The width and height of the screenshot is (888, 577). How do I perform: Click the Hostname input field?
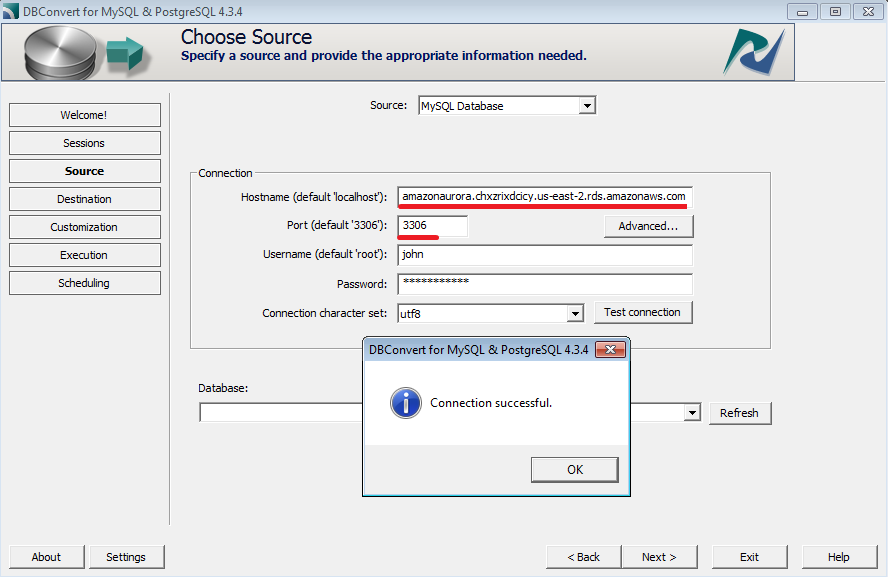point(545,196)
